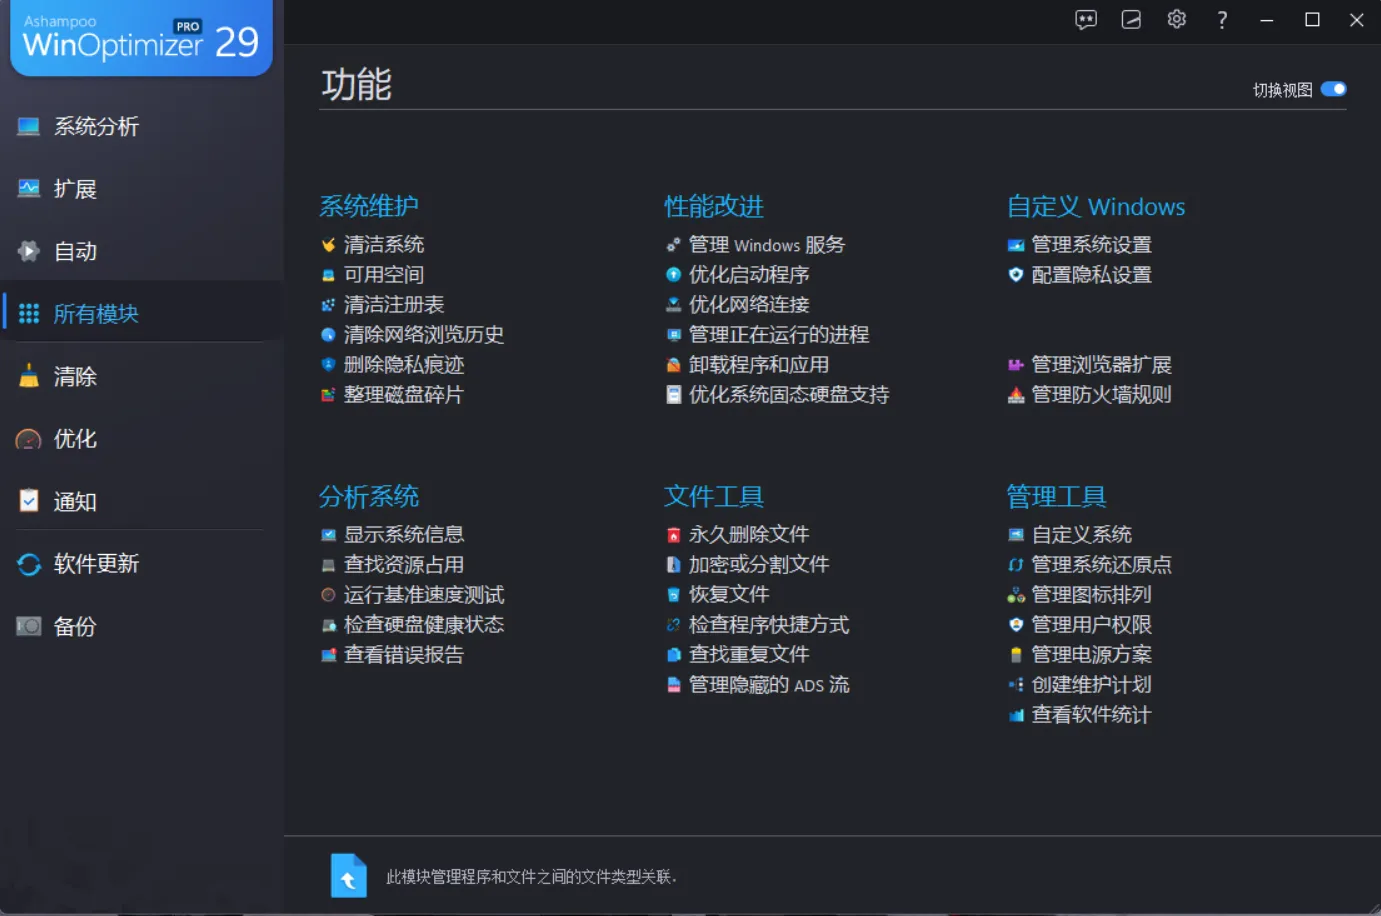The image size is (1381, 916).
Task: Click the 清除网络浏览历史 globe icon
Action: 328,335
